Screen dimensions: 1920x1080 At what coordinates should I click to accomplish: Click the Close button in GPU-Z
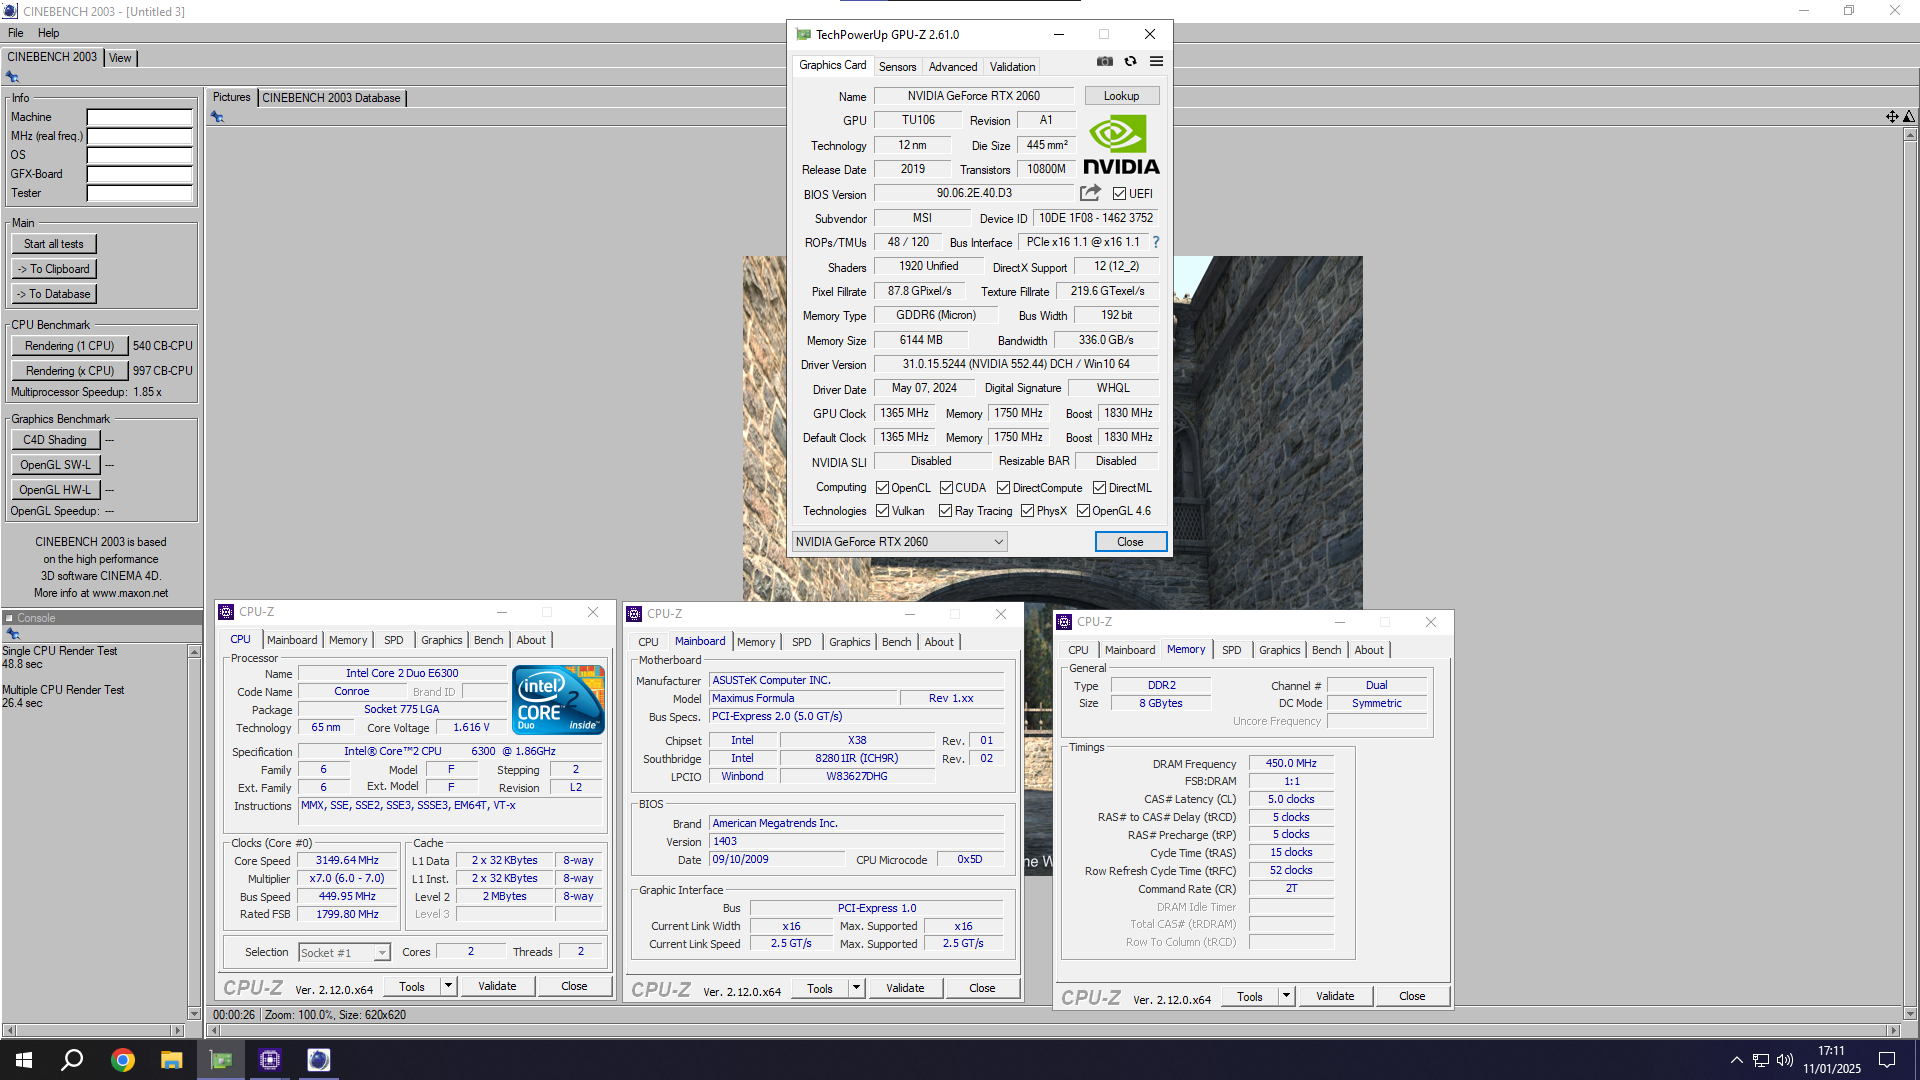click(1130, 542)
